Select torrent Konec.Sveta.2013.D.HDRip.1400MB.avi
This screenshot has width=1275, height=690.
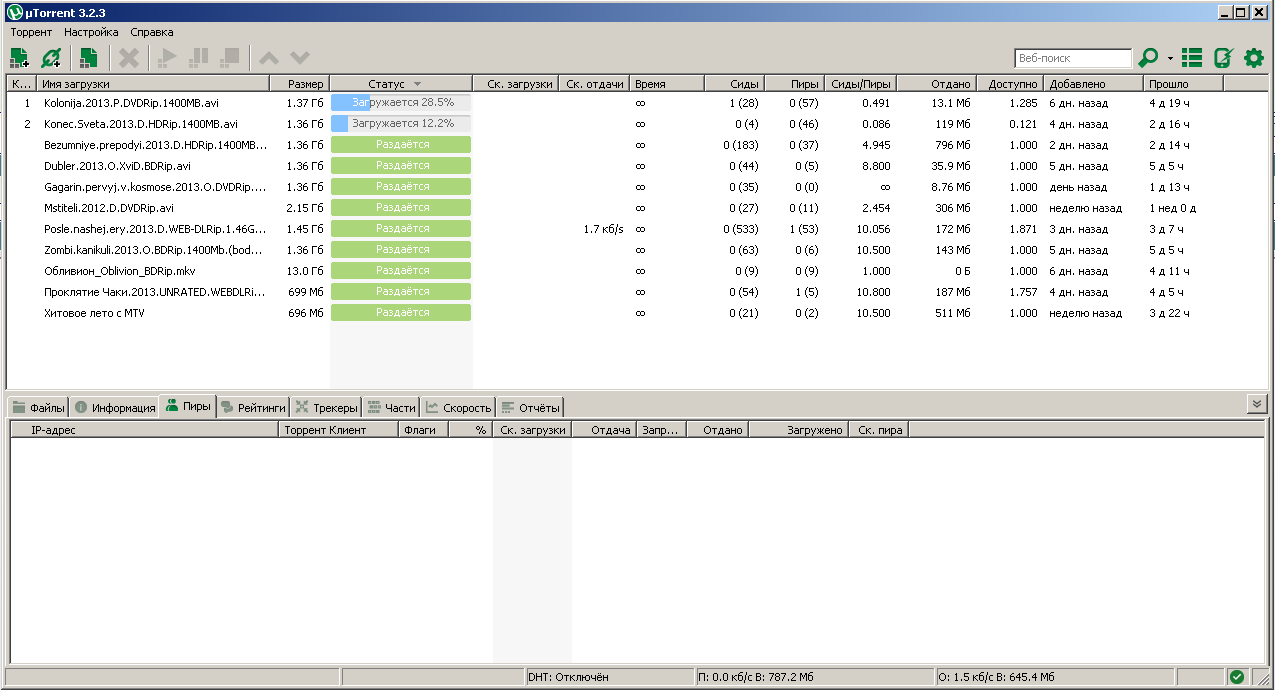click(x=141, y=123)
